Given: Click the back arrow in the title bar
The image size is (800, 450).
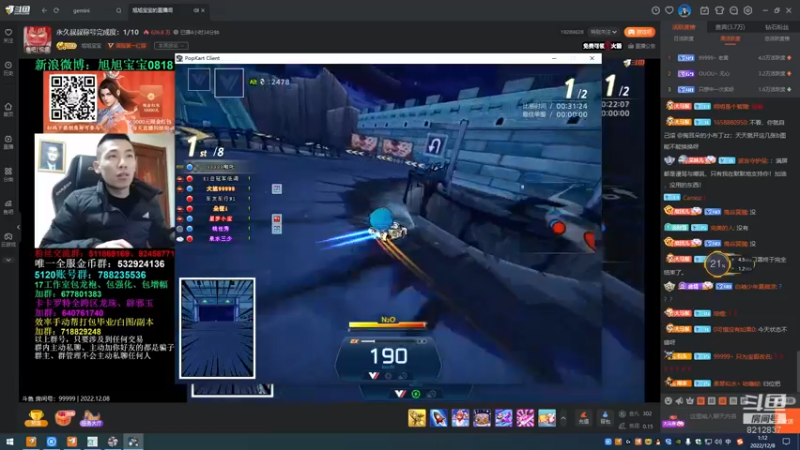Looking at the screenshot, I should coord(44,10).
